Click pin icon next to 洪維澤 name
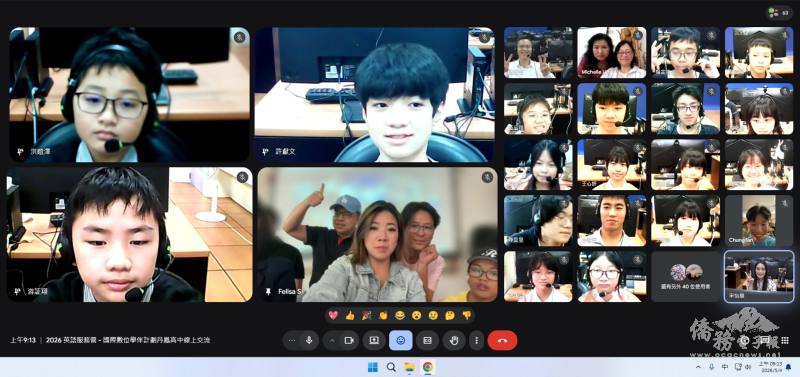800x377 pixels. [x=20, y=152]
